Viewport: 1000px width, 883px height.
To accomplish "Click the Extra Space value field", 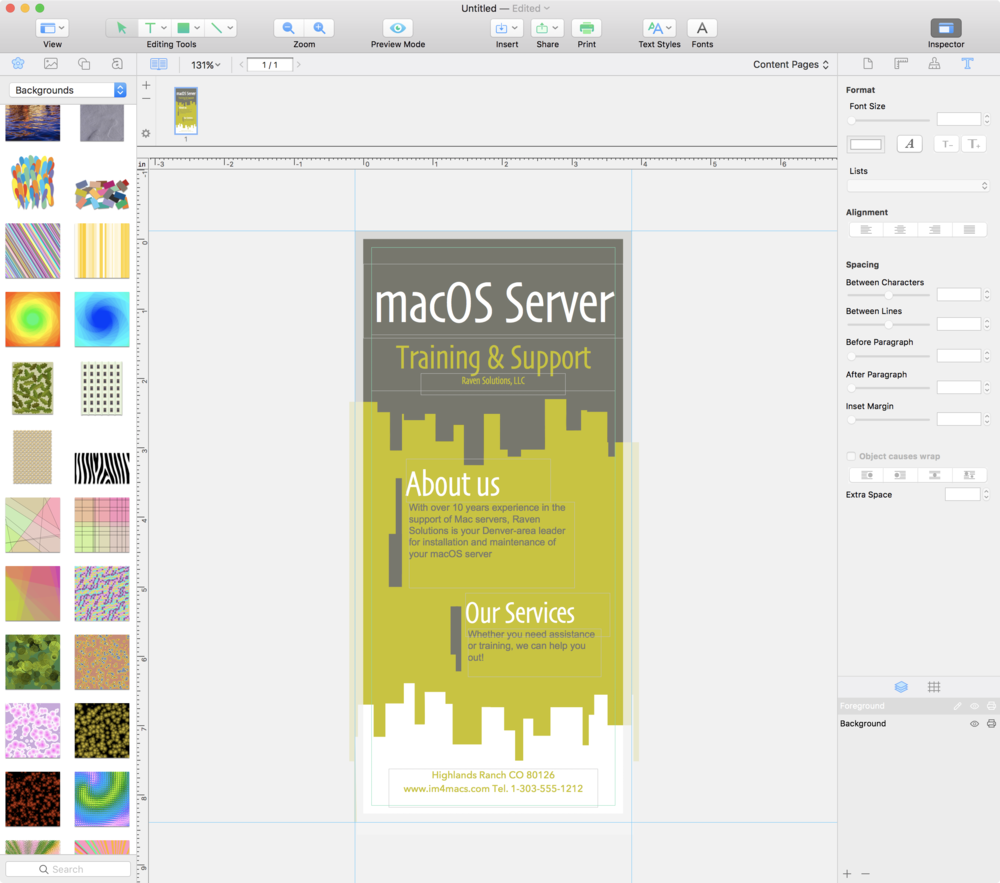I will [x=962, y=495].
